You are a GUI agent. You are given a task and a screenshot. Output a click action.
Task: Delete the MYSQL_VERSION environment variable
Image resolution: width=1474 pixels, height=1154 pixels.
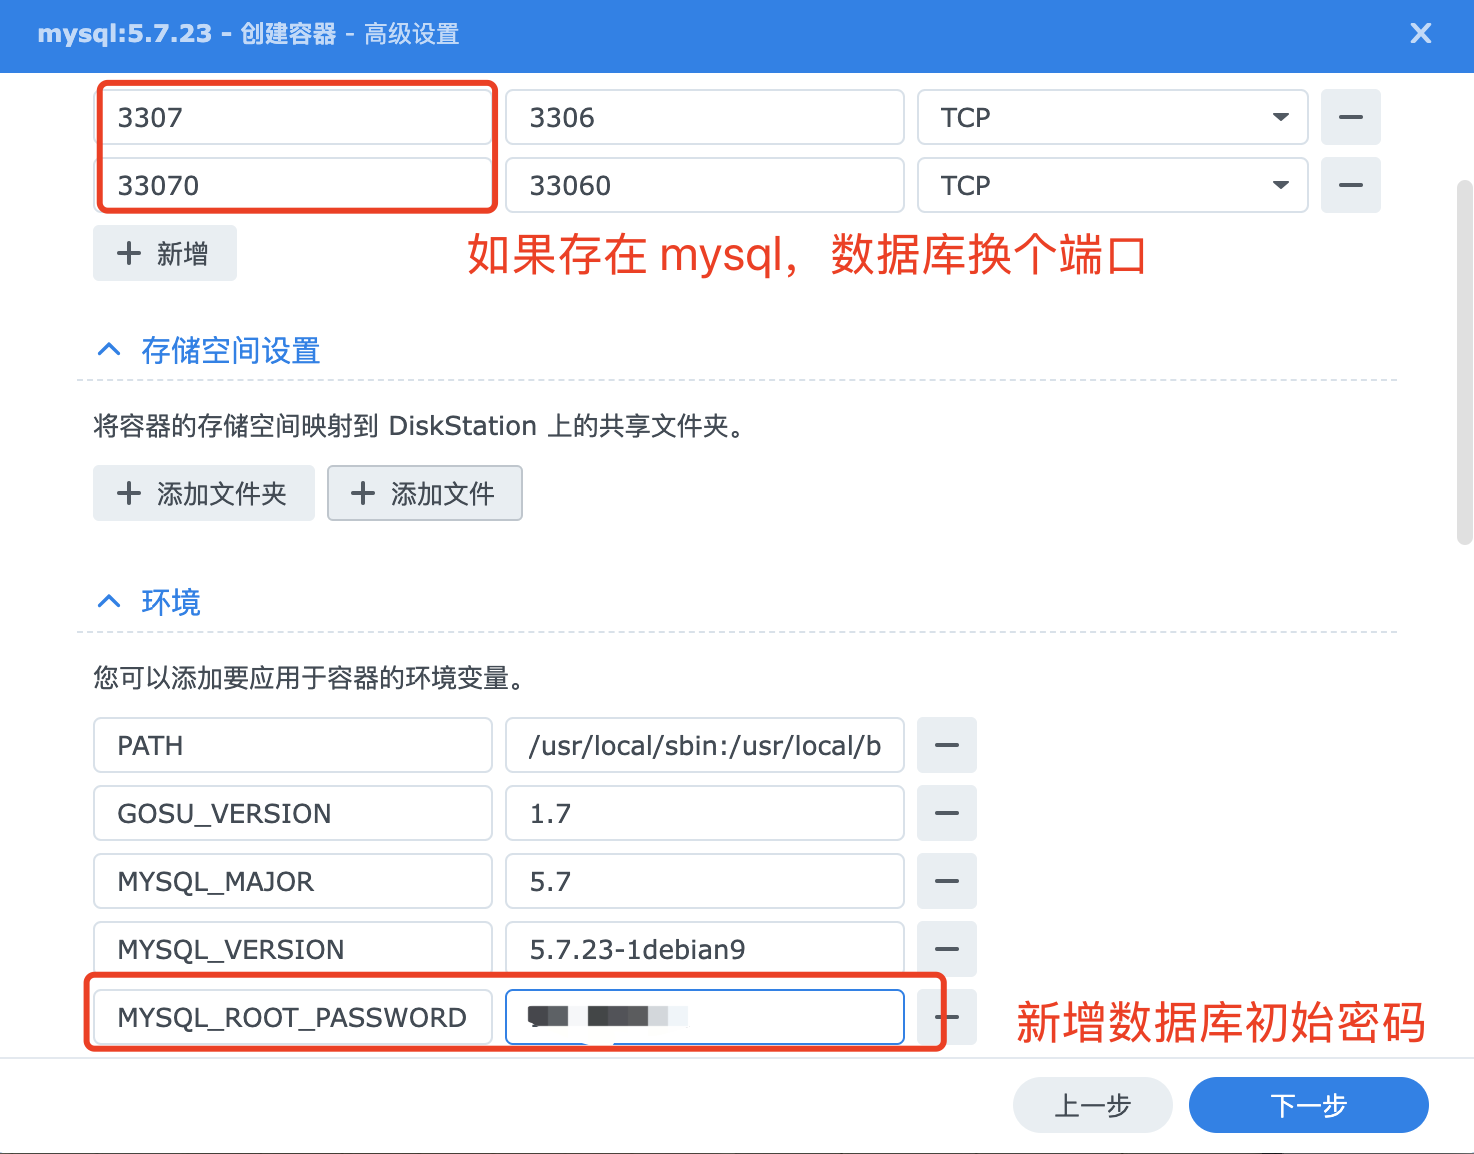[x=947, y=949]
